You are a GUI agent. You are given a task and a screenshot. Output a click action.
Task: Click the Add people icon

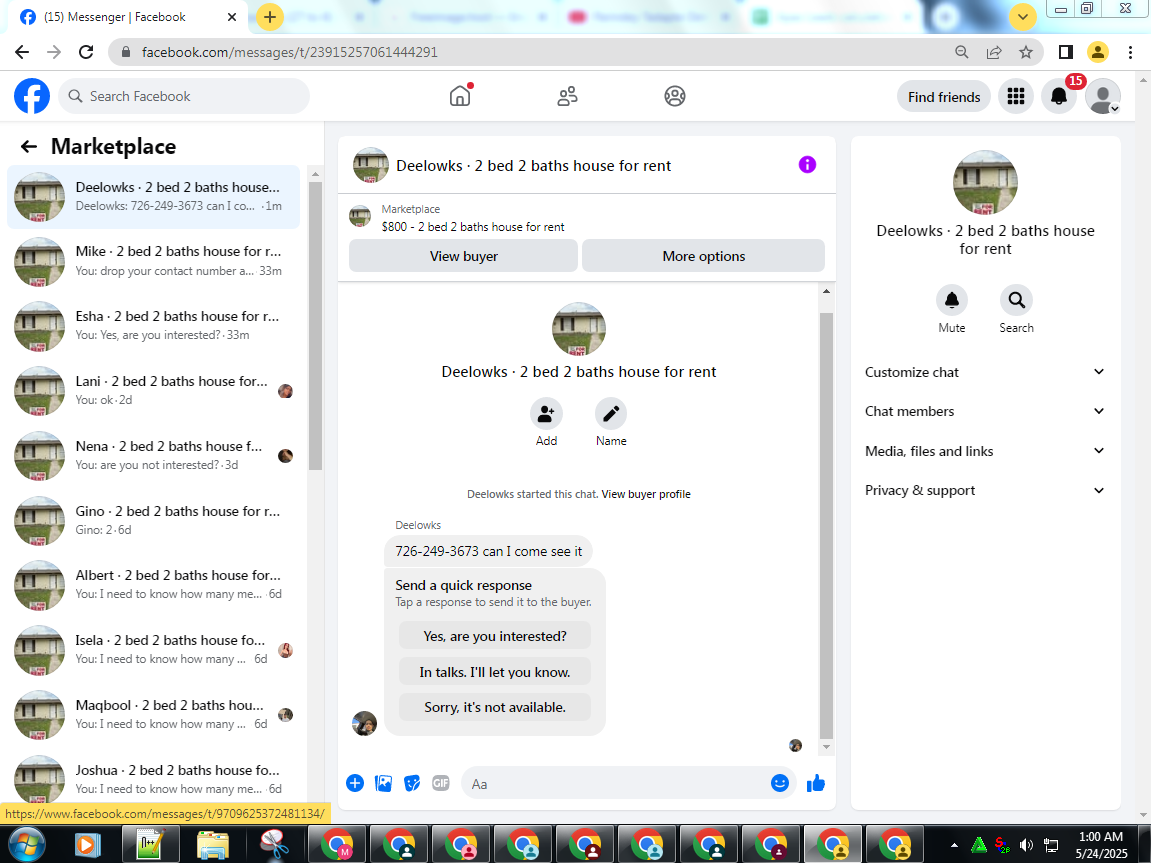coord(546,414)
